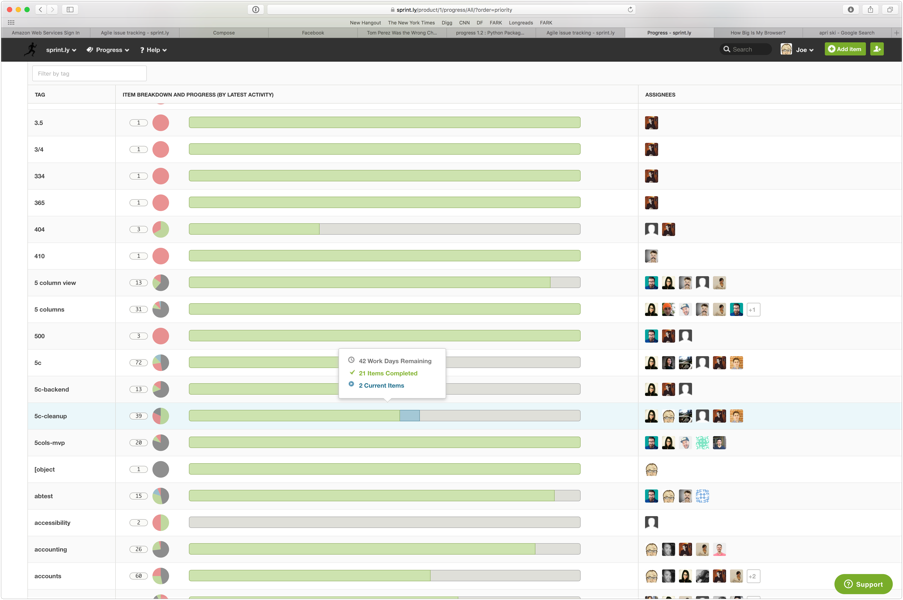Click the pie chart for 5c-cleanup

click(161, 416)
